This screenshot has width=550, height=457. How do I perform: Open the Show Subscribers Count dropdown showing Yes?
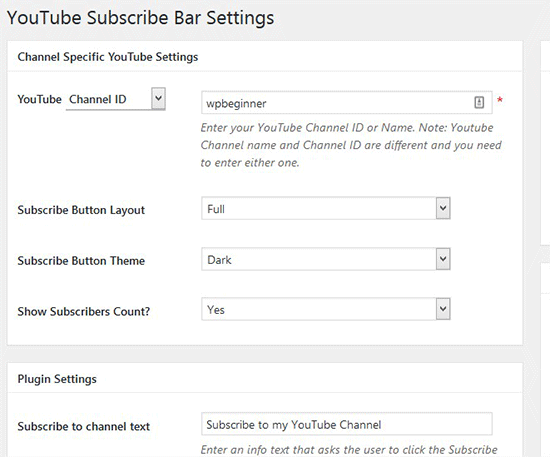[326, 309]
